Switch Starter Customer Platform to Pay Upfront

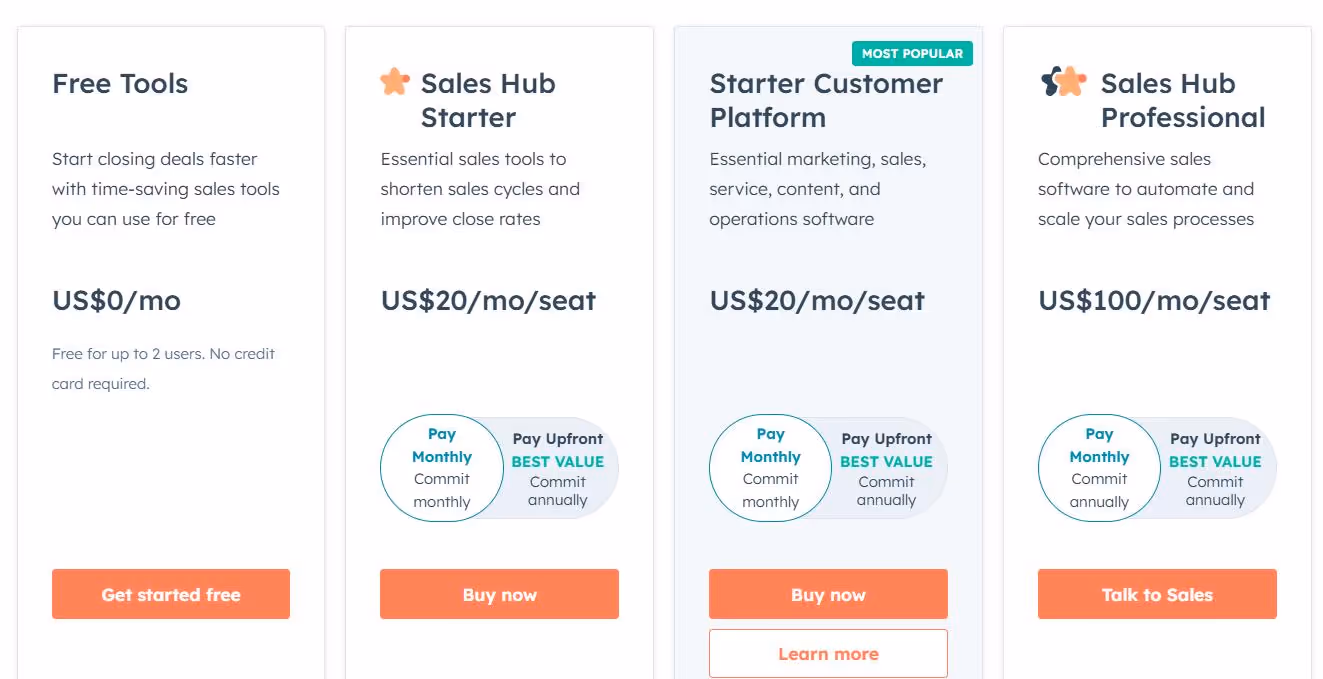886,467
